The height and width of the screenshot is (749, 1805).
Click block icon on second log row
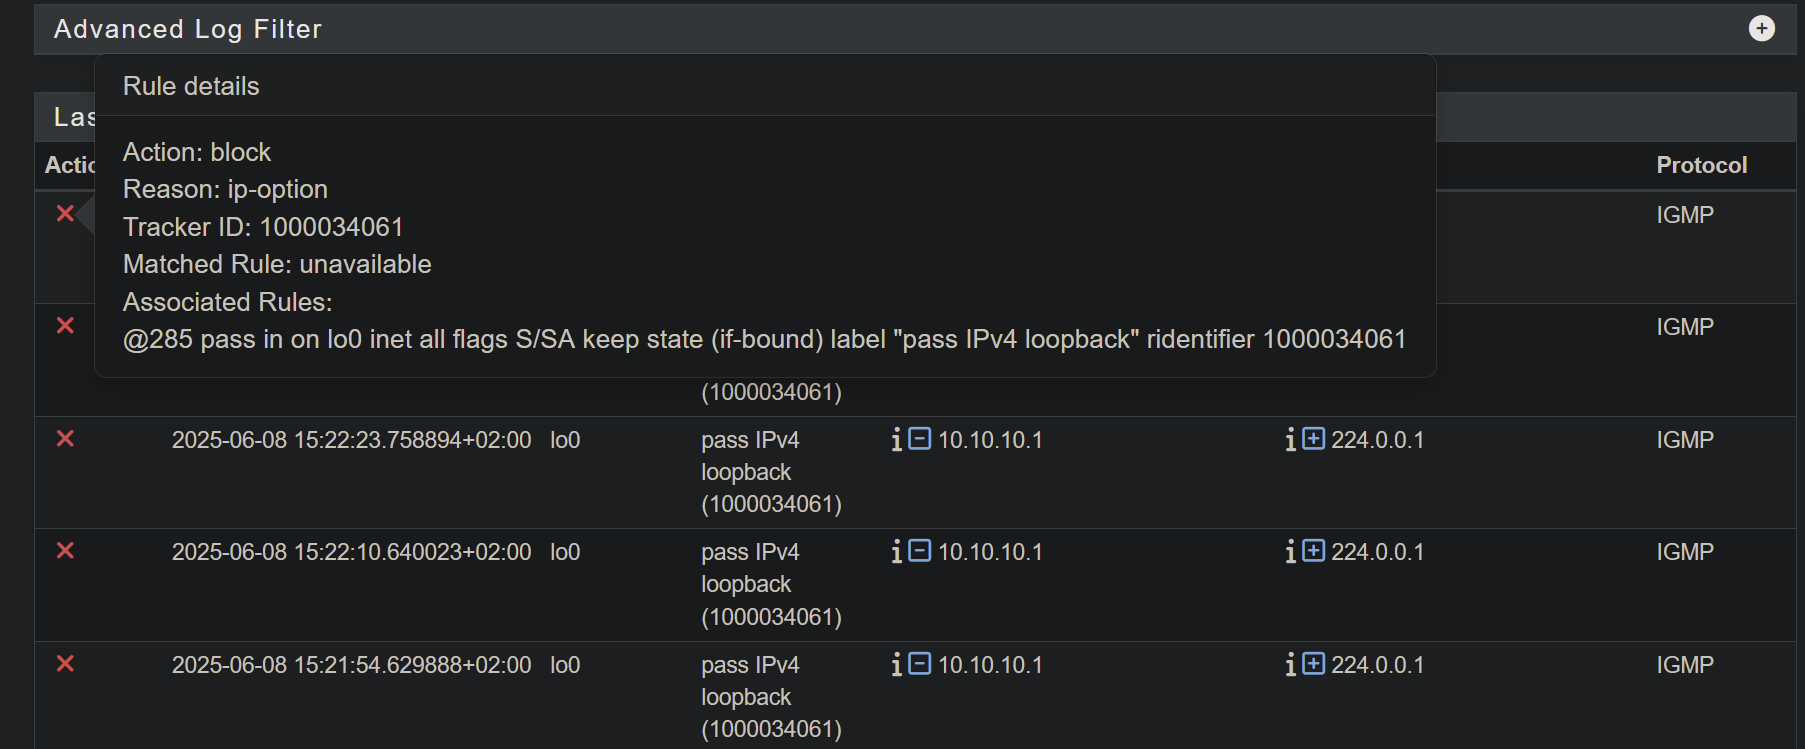point(65,325)
